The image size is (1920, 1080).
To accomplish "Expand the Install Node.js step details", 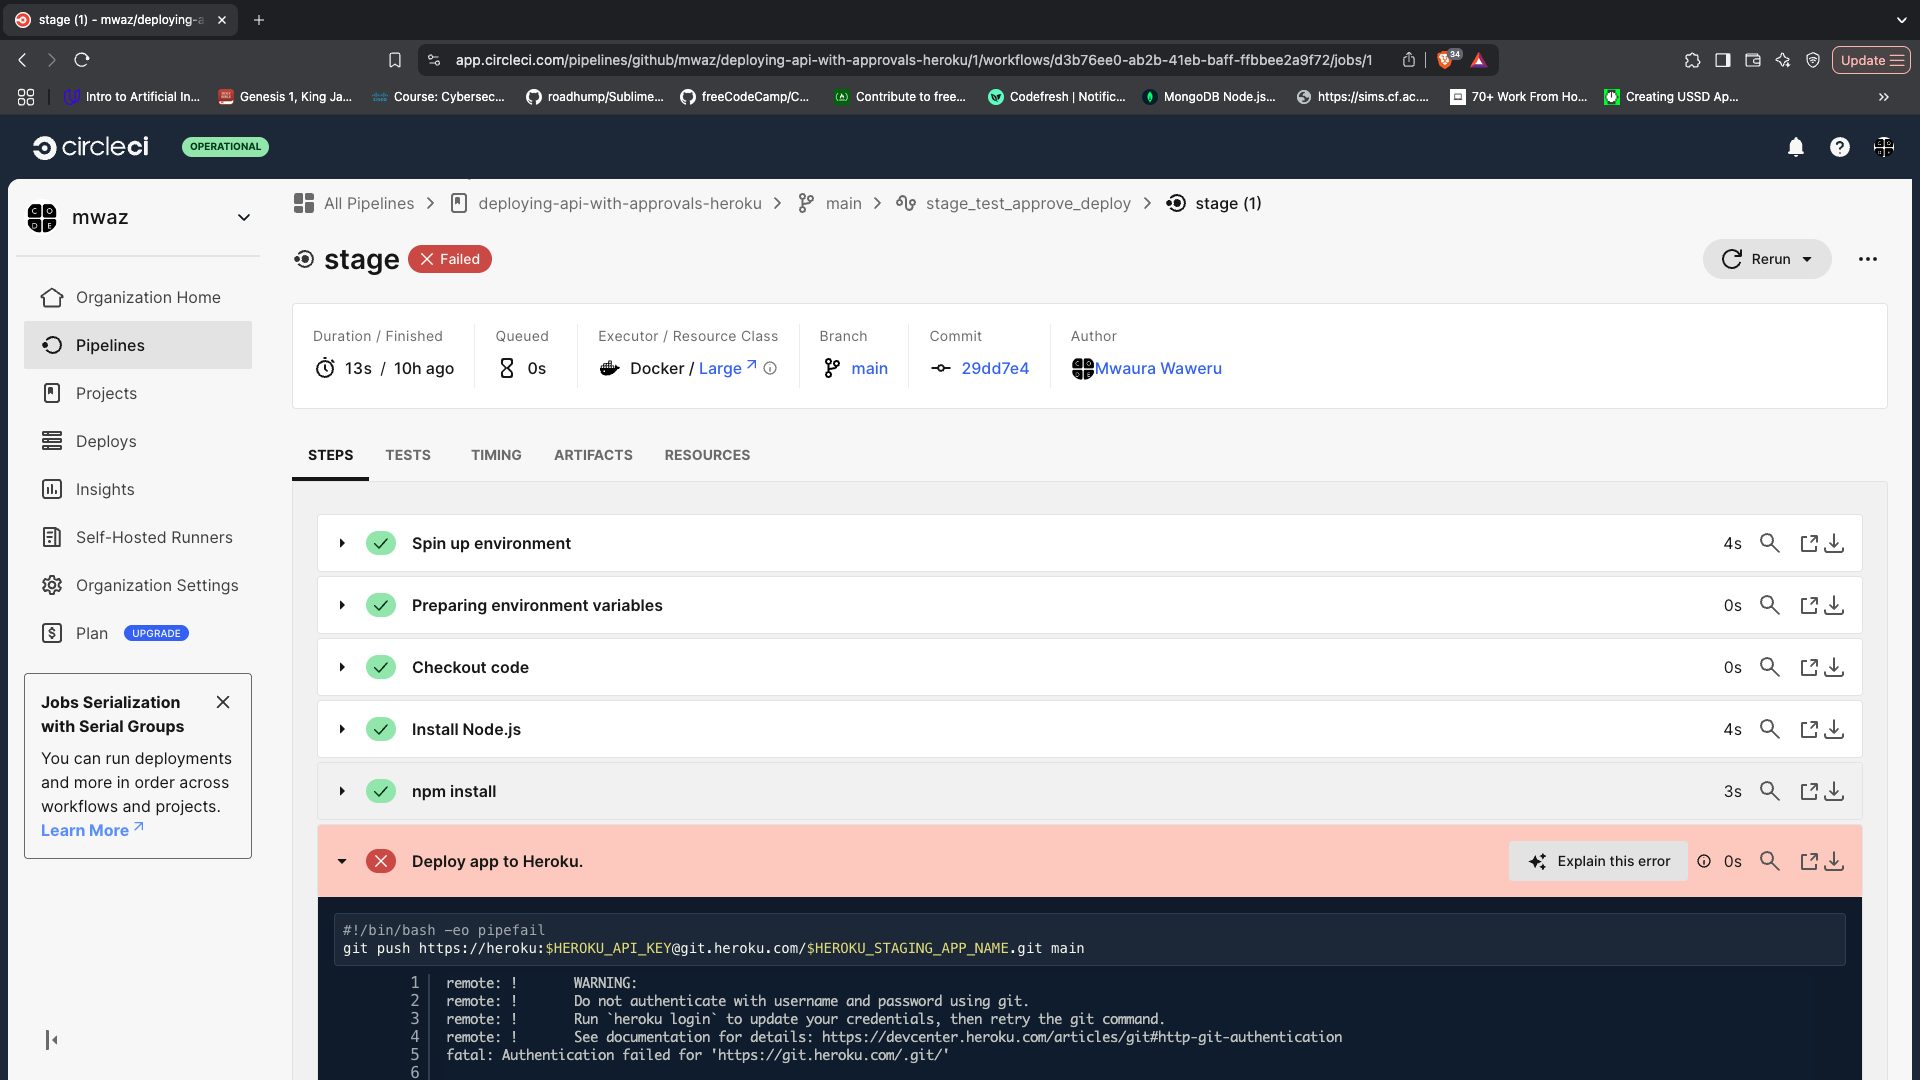I will [x=342, y=729].
